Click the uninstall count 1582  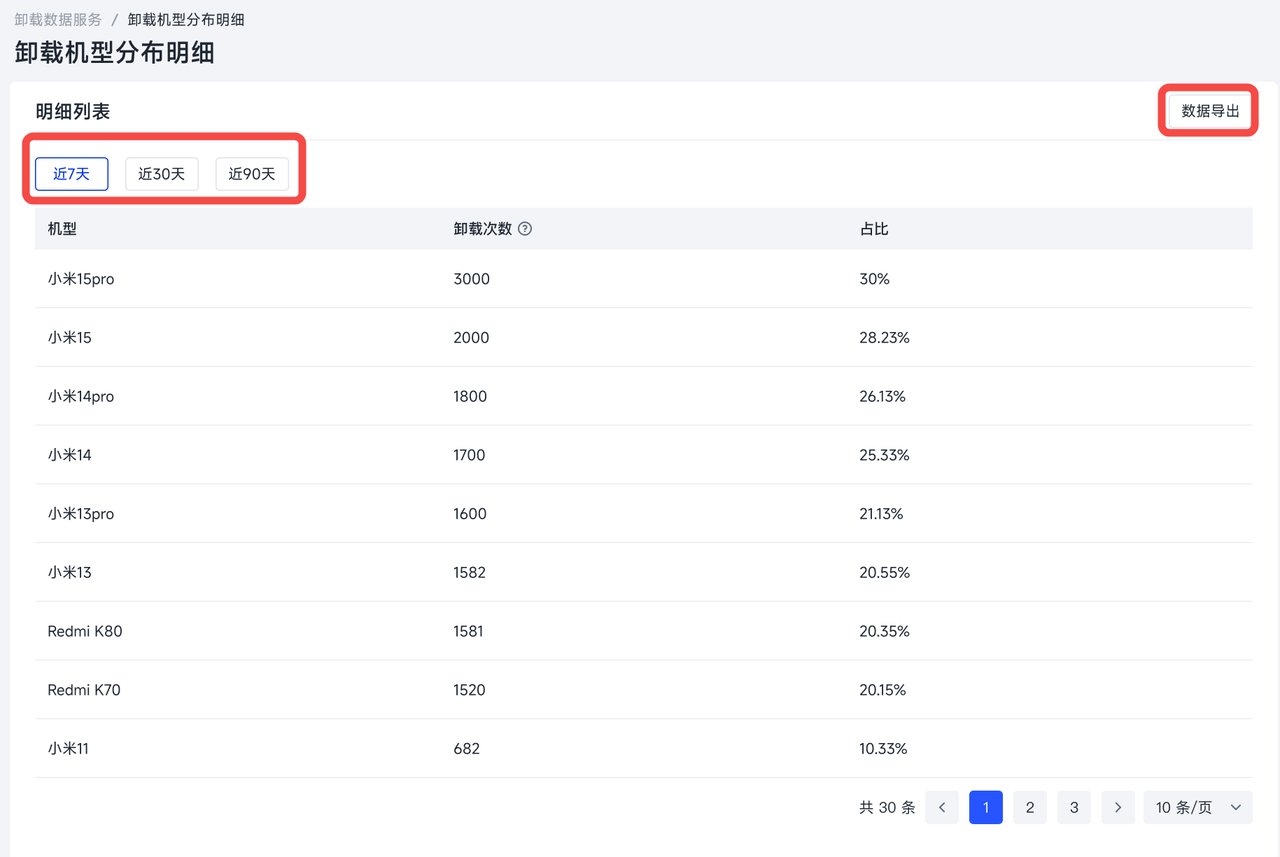(x=470, y=573)
